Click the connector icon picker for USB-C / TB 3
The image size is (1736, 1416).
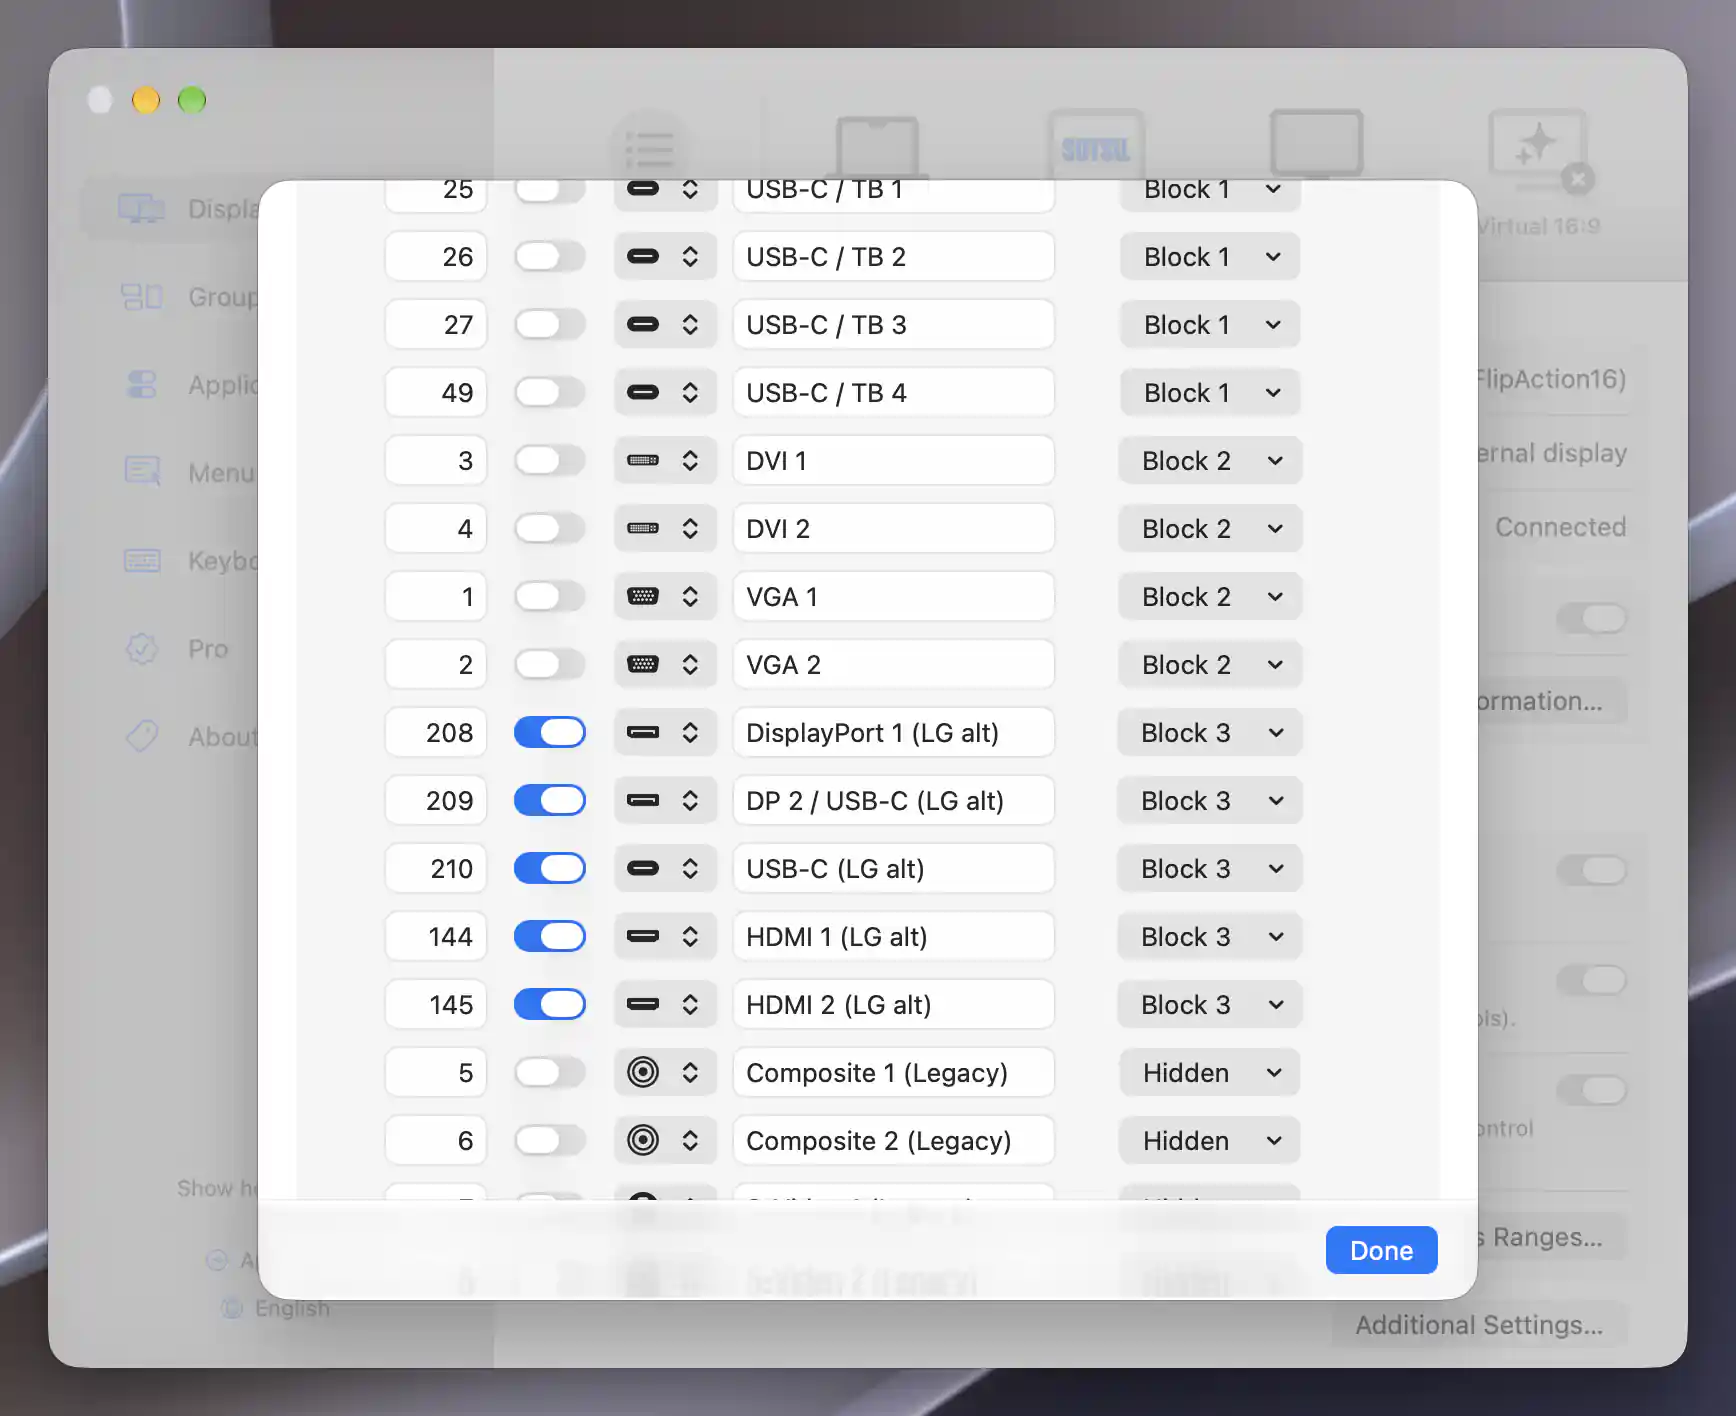(665, 325)
